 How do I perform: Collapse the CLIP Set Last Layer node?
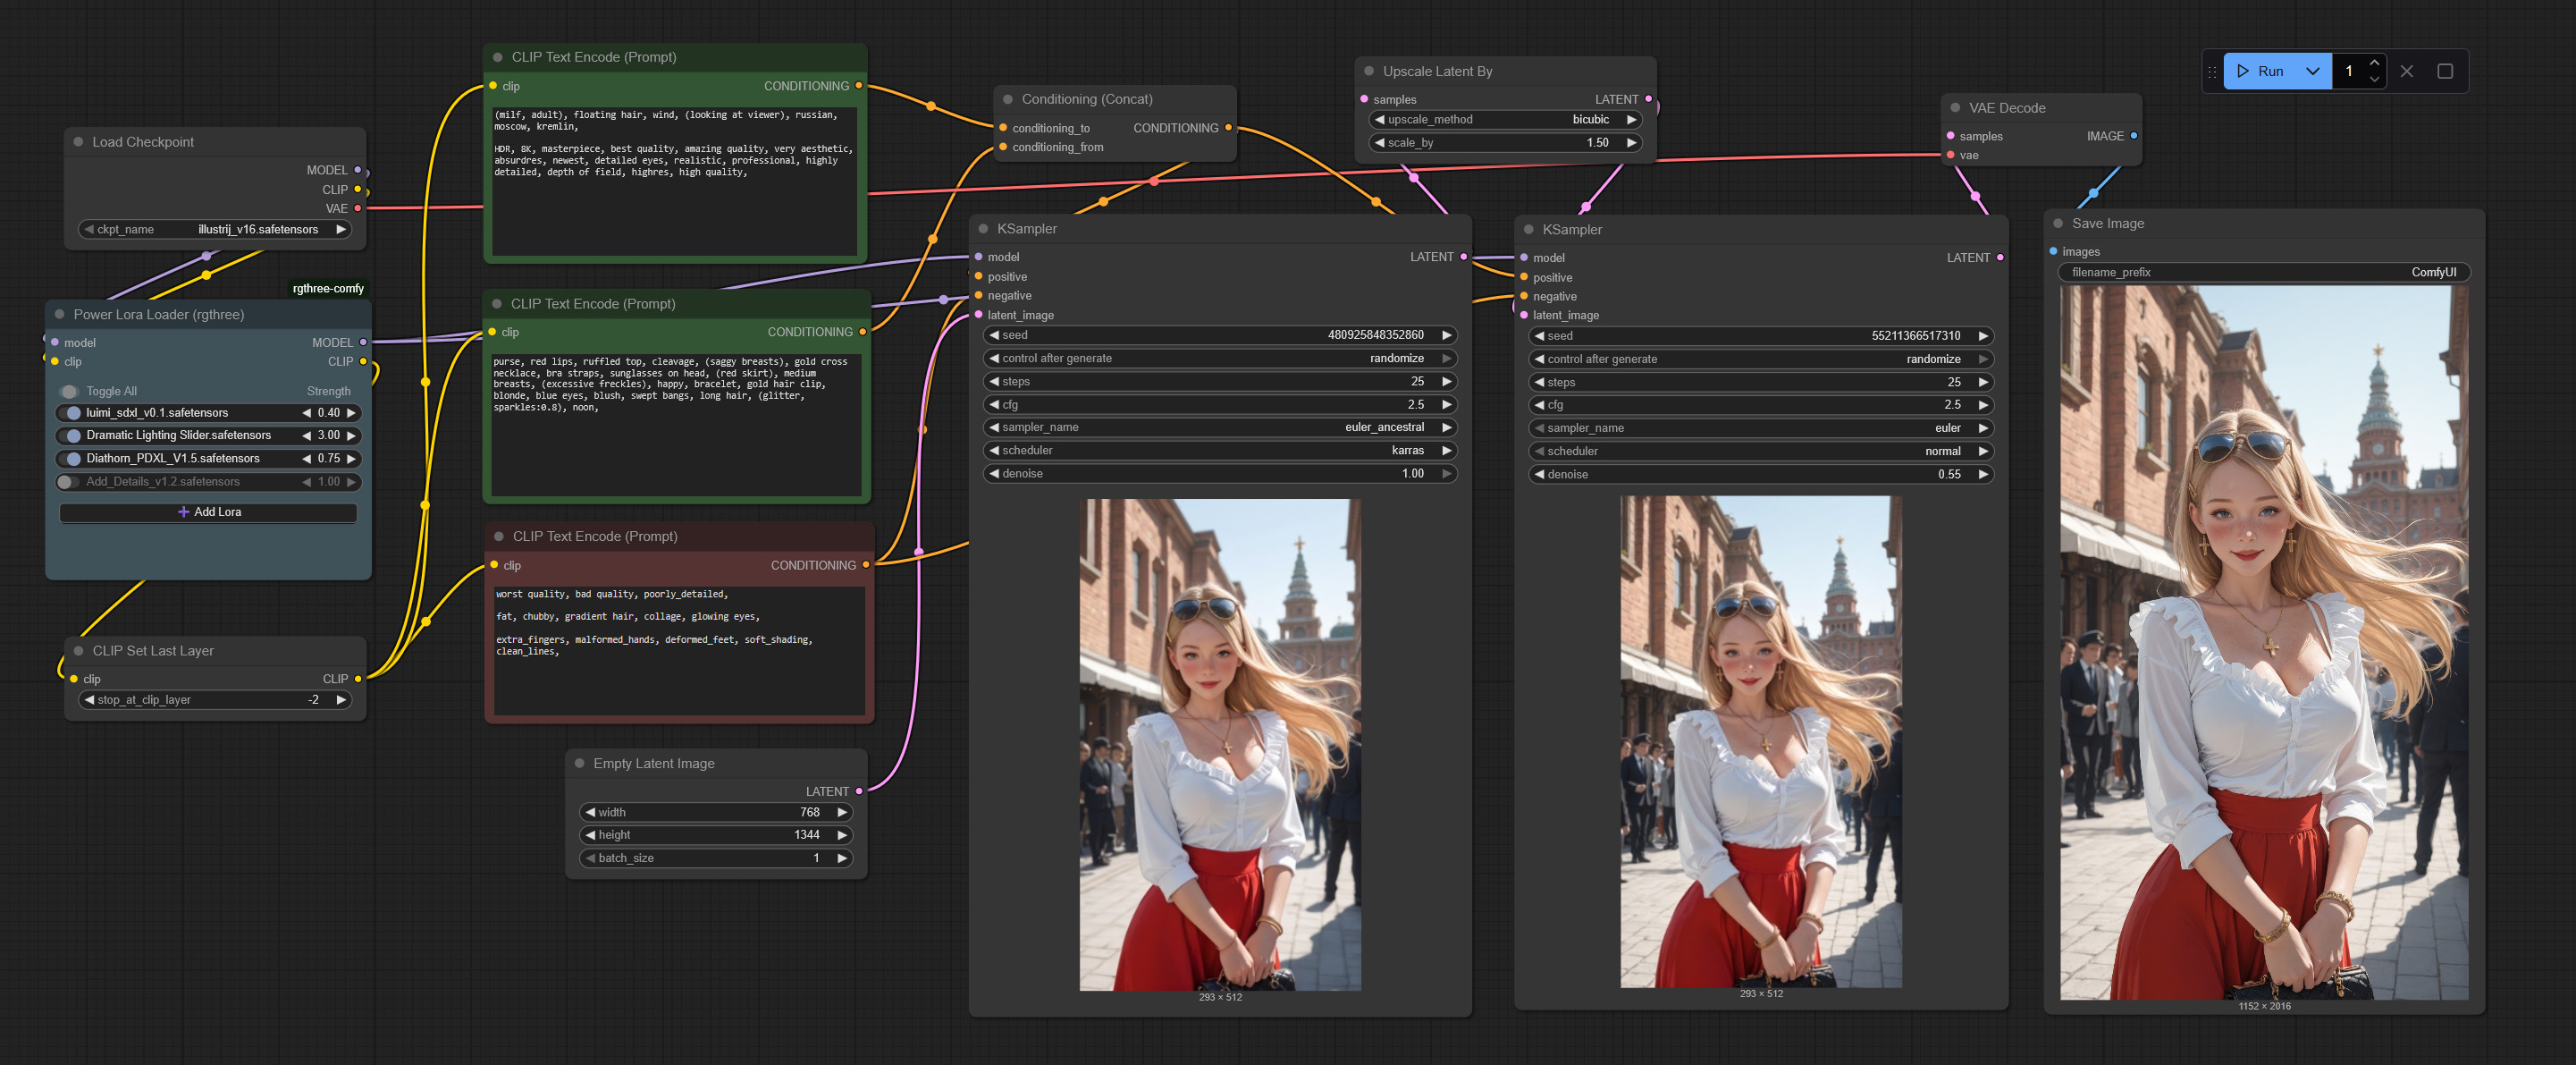click(78, 651)
